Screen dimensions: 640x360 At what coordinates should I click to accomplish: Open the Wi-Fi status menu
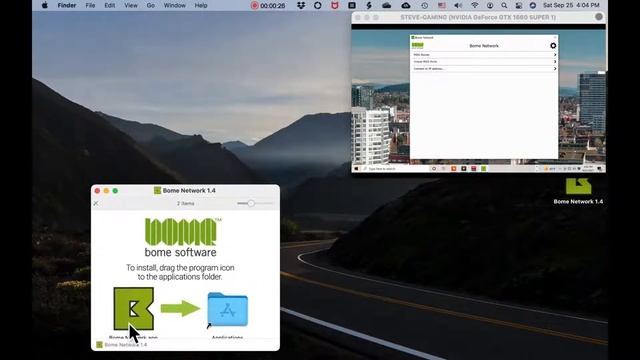[474, 5]
